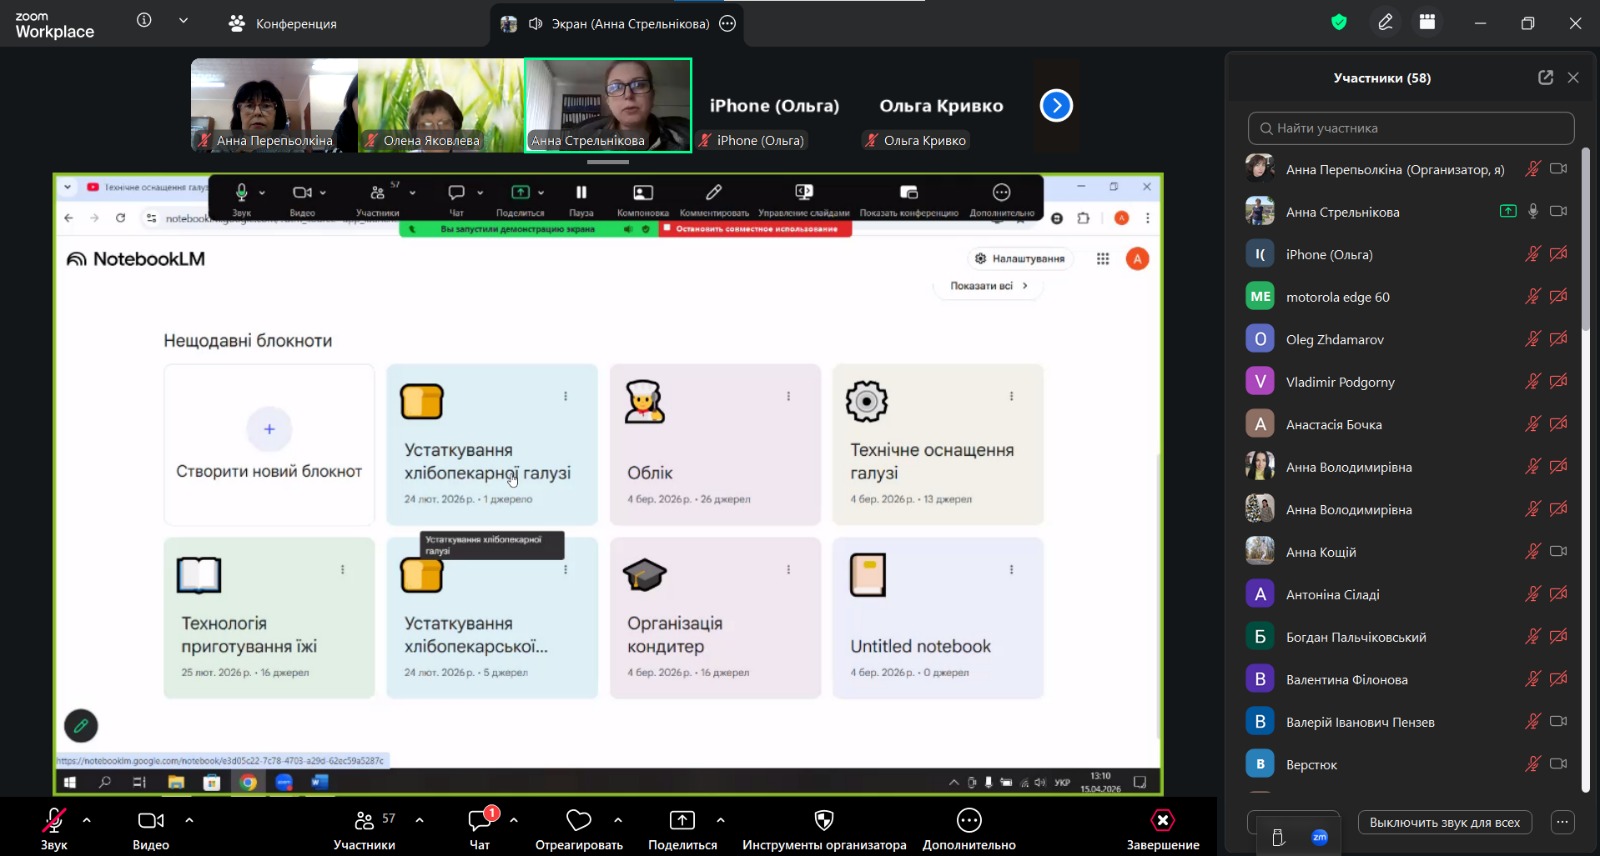The height and width of the screenshot is (856, 1600).
Task: Expand audio options arrow beside Звук
Action: [x=87, y=820]
